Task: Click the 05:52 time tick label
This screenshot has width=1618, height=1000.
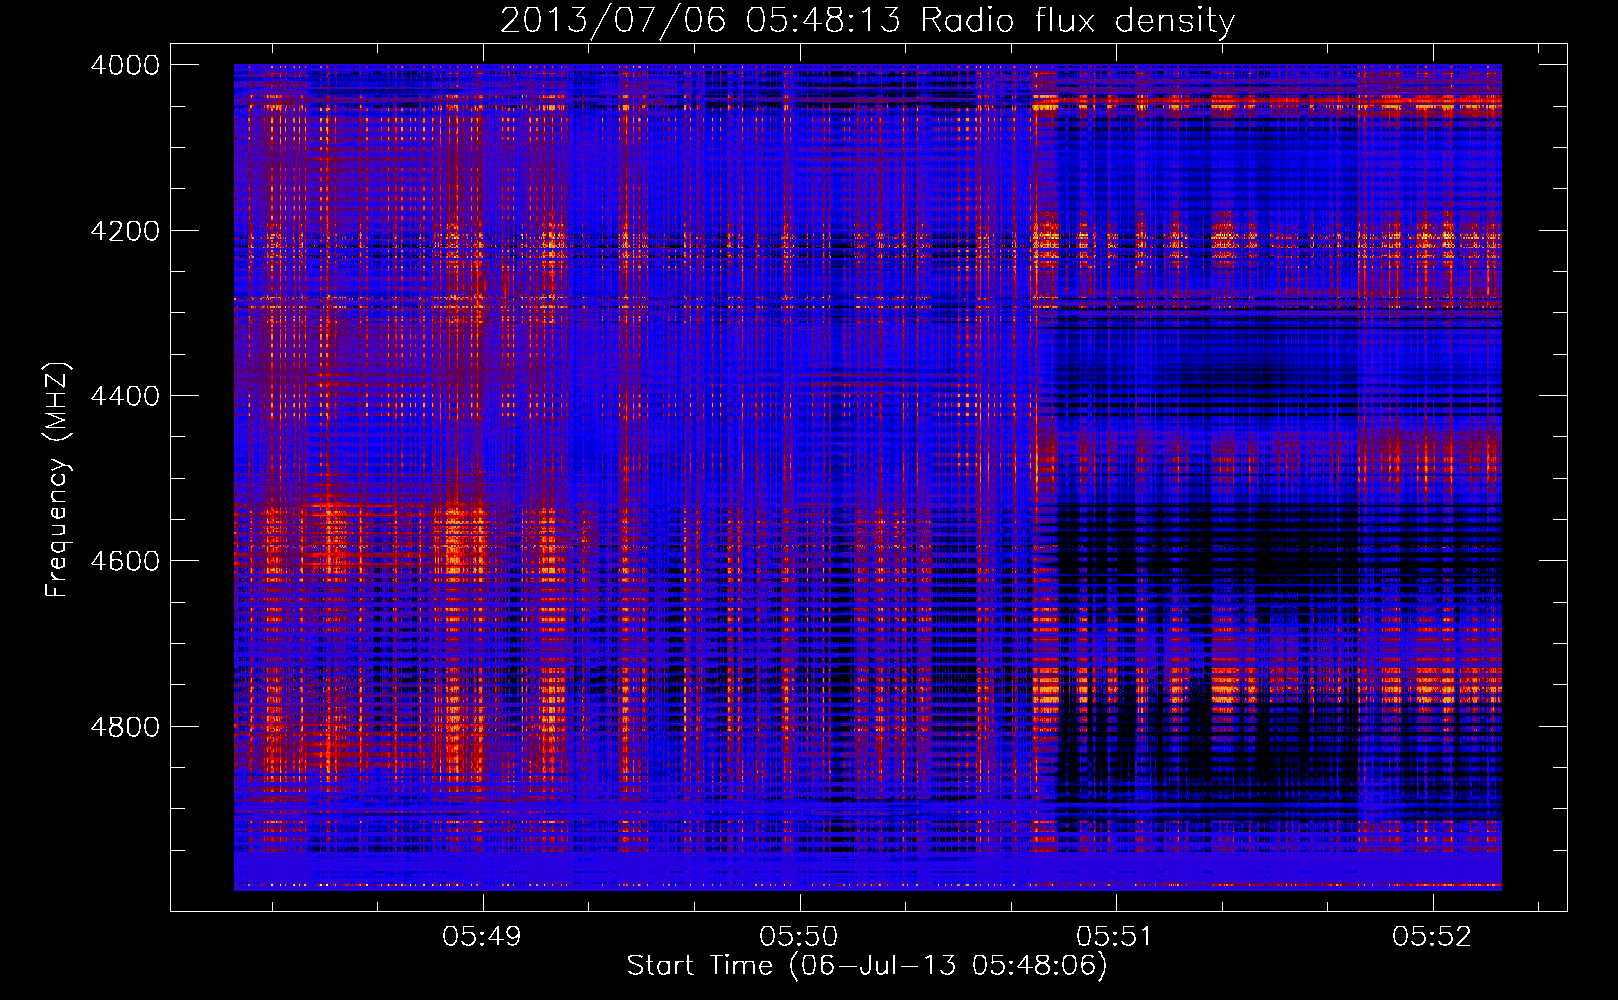Action: coord(1432,936)
